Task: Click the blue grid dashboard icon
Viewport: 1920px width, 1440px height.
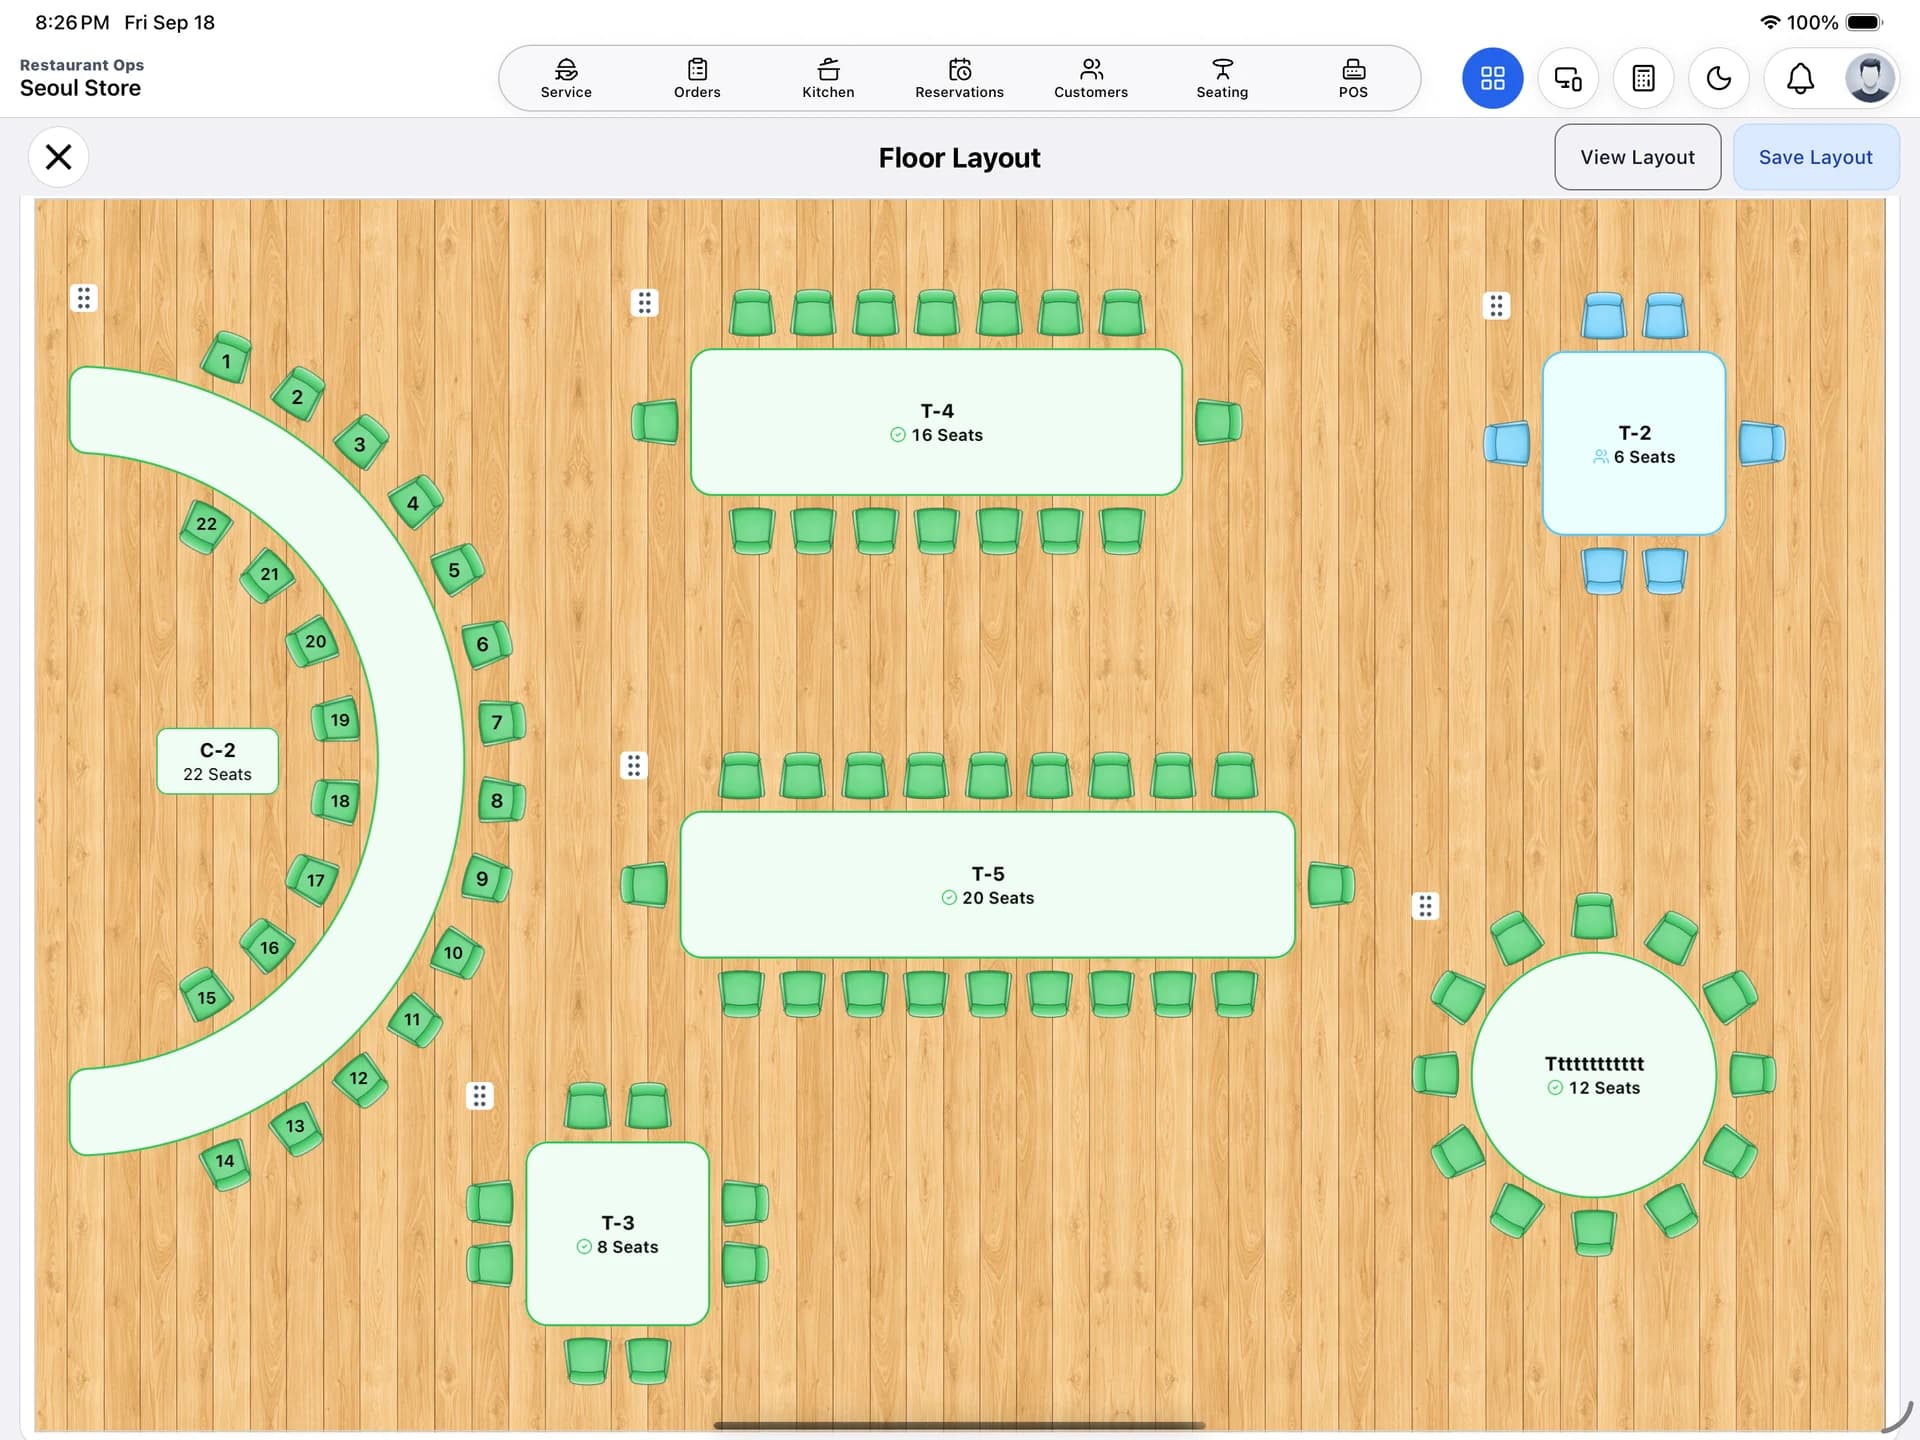Action: pos(1492,78)
